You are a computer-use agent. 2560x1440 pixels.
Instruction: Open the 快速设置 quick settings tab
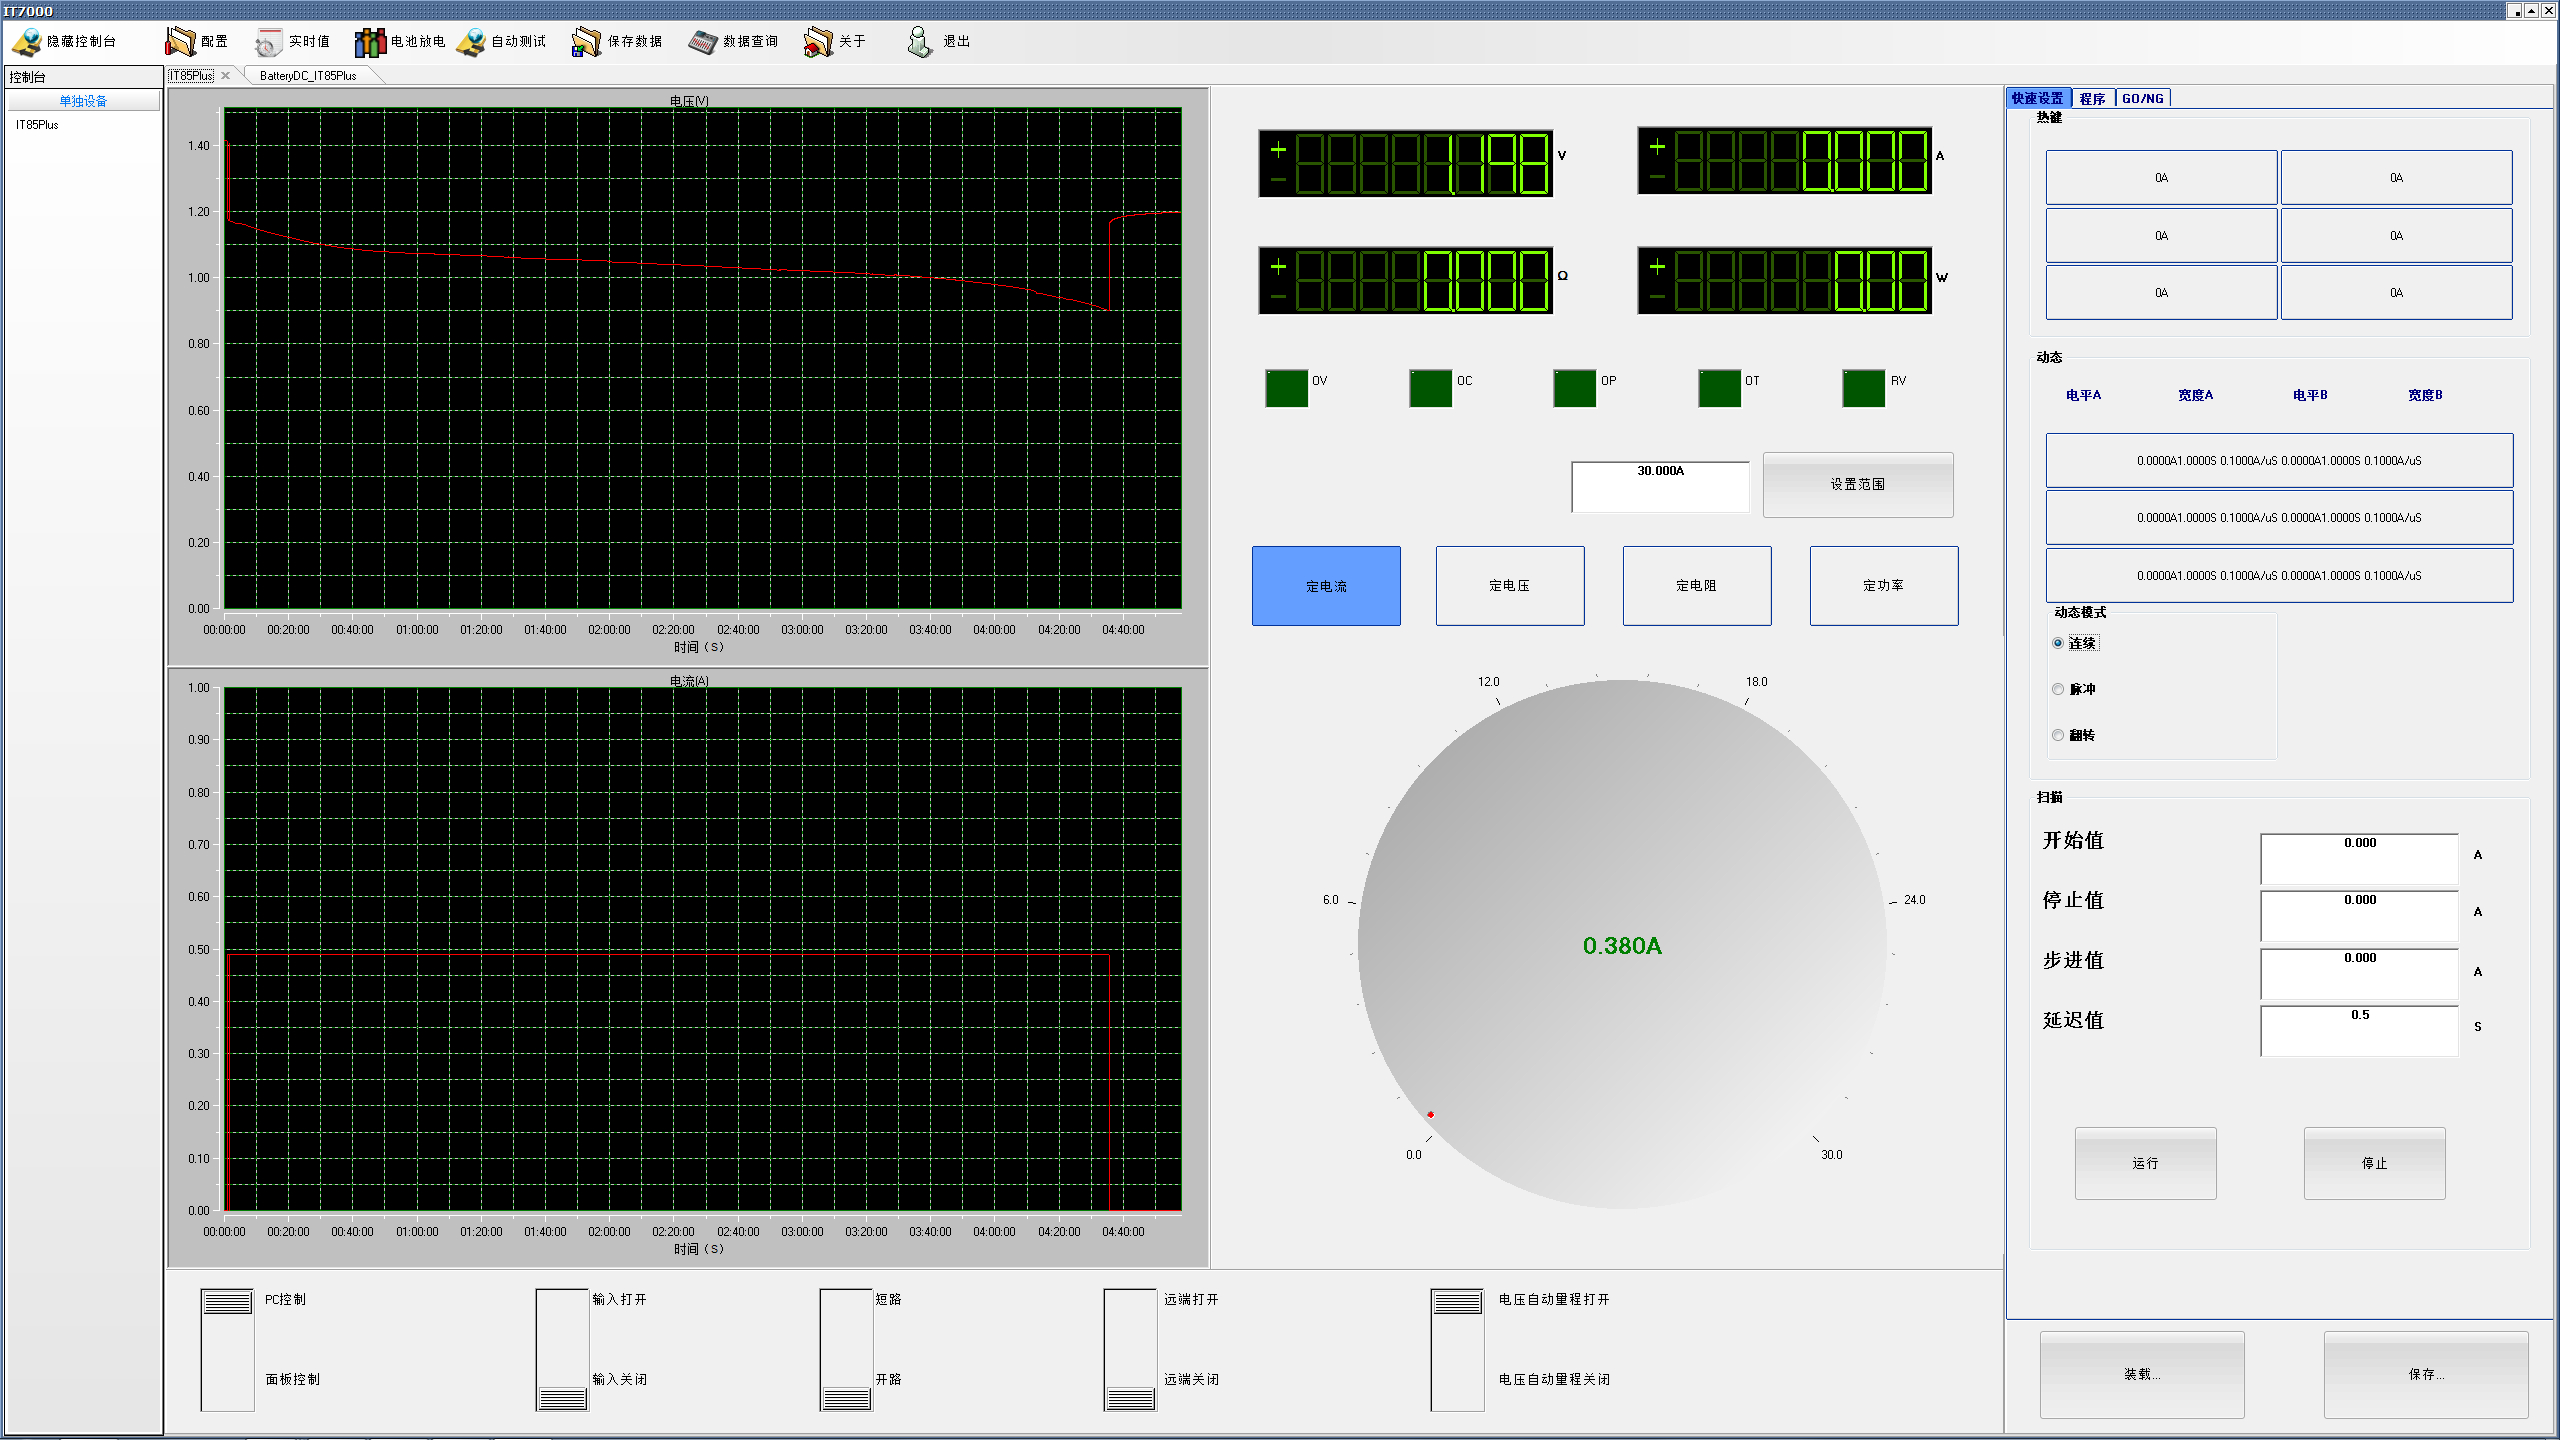tap(2037, 98)
